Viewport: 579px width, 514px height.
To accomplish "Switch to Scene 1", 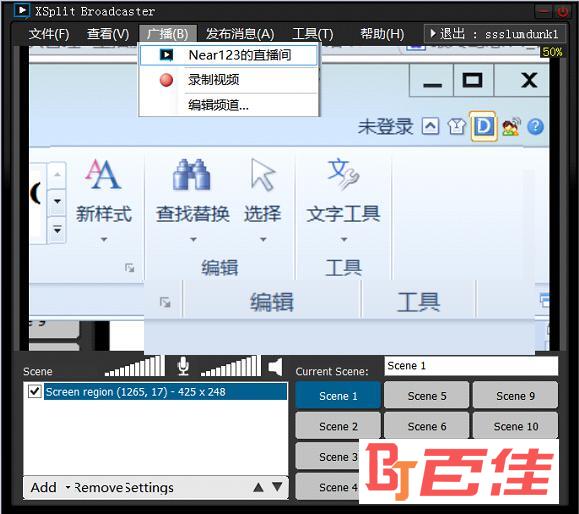I will coord(338,396).
